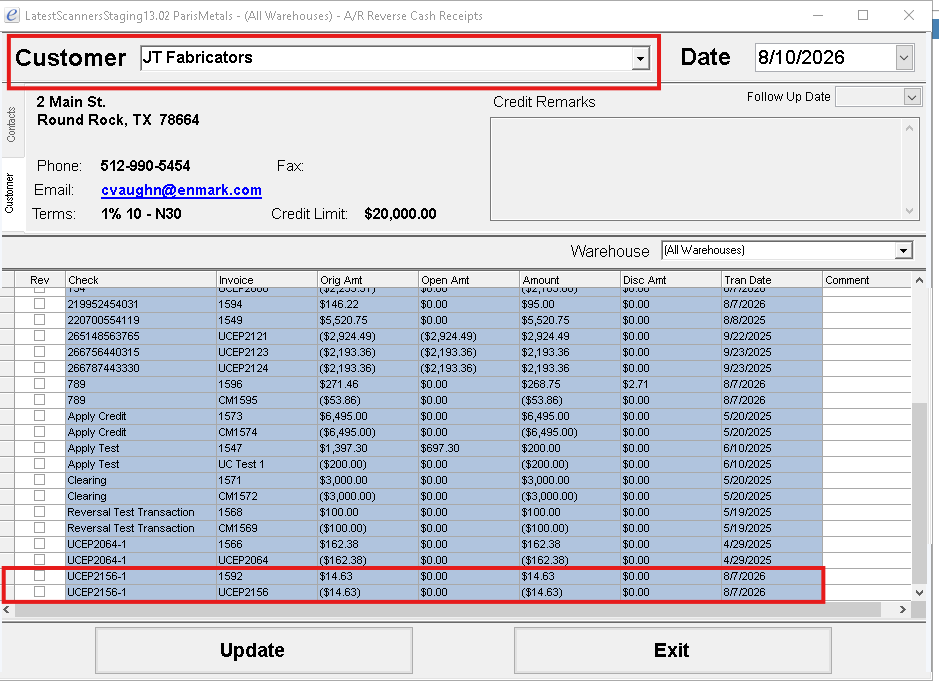The width and height of the screenshot is (939, 682).
Task: Select the $5,520.75 Orig Amt cell
Action: point(368,320)
